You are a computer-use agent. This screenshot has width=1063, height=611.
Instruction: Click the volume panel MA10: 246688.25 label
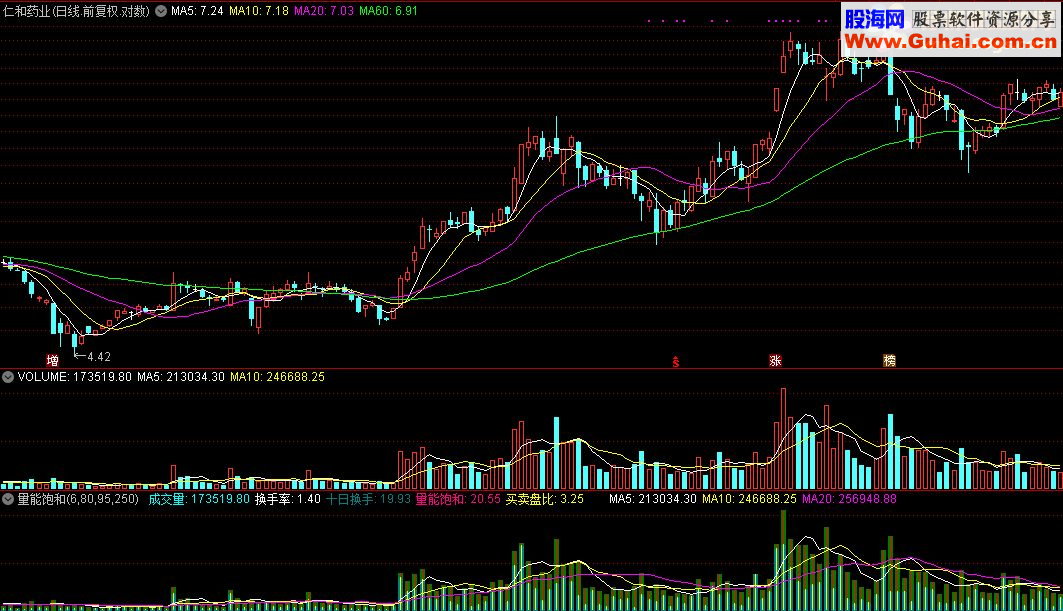pos(277,377)
